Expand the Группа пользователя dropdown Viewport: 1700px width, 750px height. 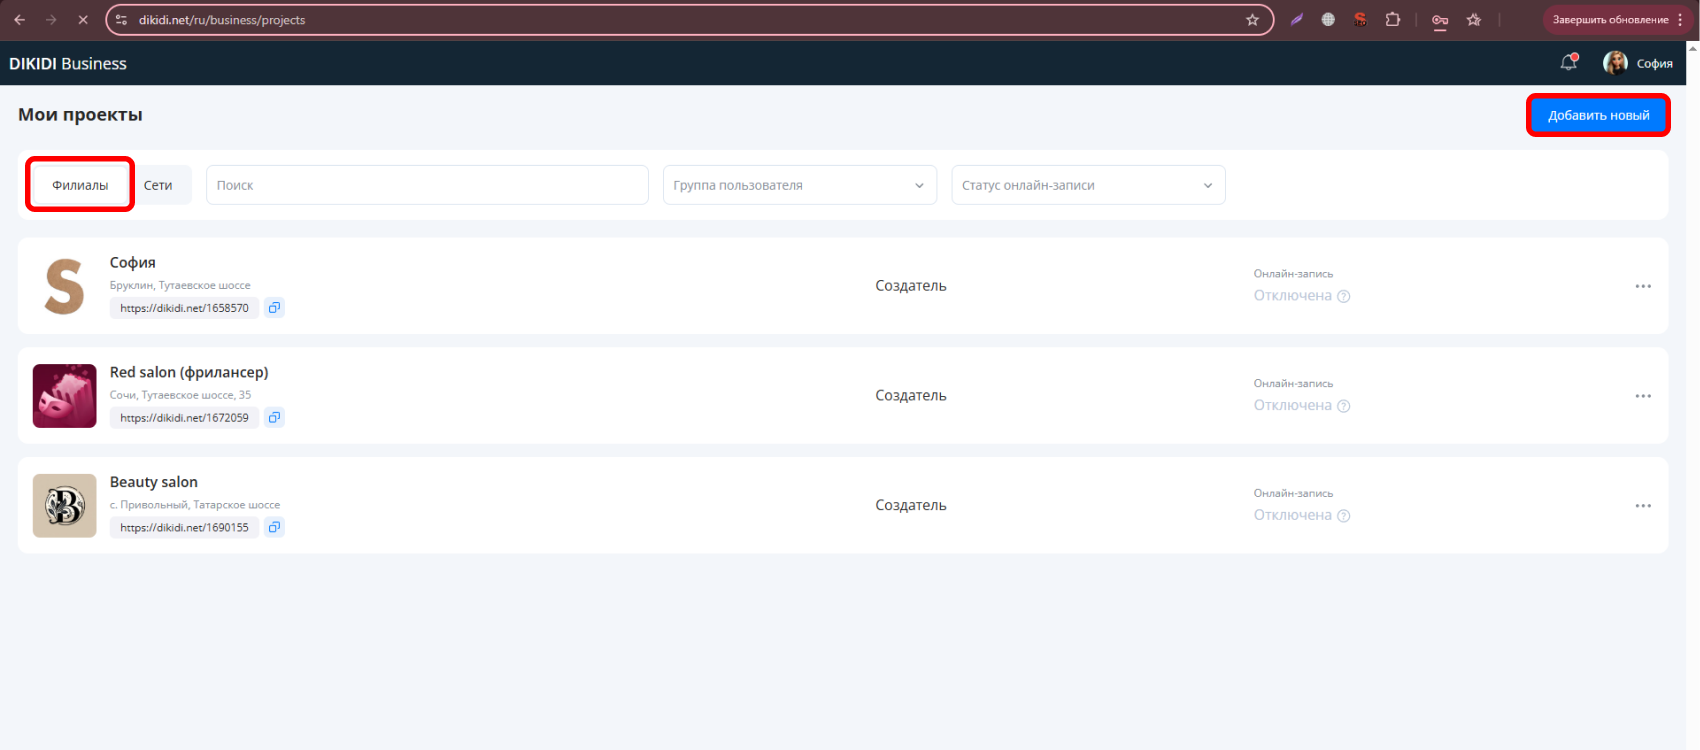coord(799,185)
